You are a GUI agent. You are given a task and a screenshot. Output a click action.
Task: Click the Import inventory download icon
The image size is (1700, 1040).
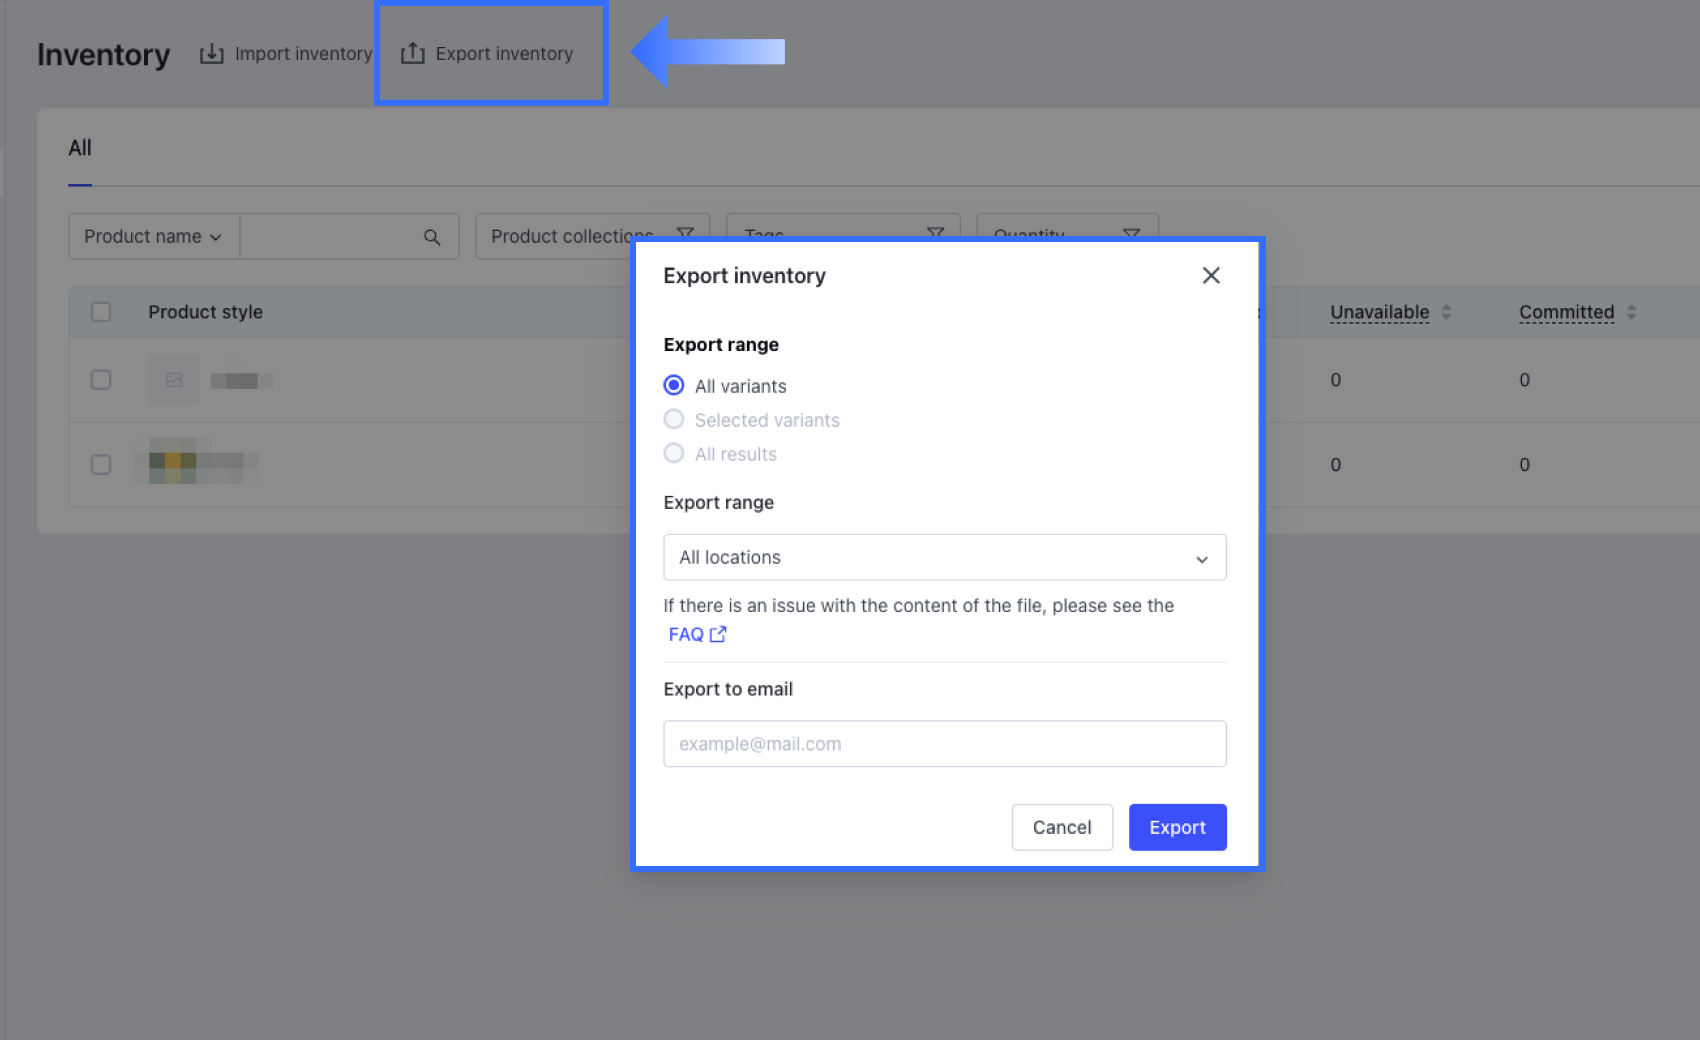point(211,54)
